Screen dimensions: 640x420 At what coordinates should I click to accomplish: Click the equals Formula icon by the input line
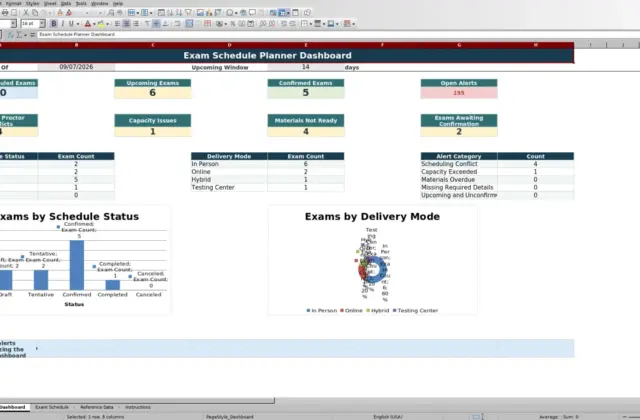[x=32, y=35]
